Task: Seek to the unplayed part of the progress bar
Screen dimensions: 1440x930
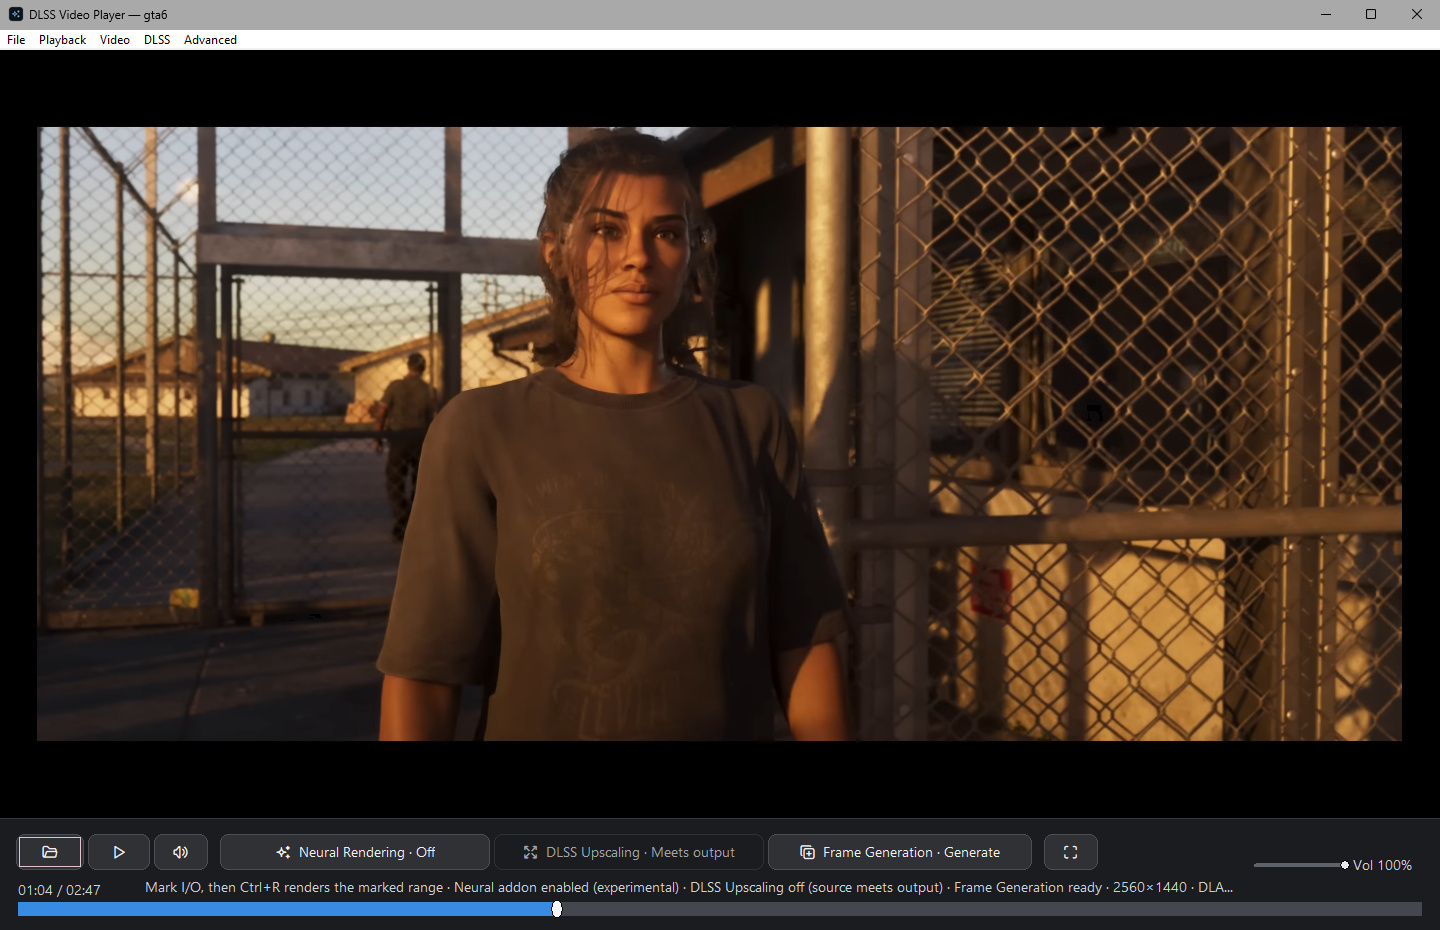Action: [992, 909]
